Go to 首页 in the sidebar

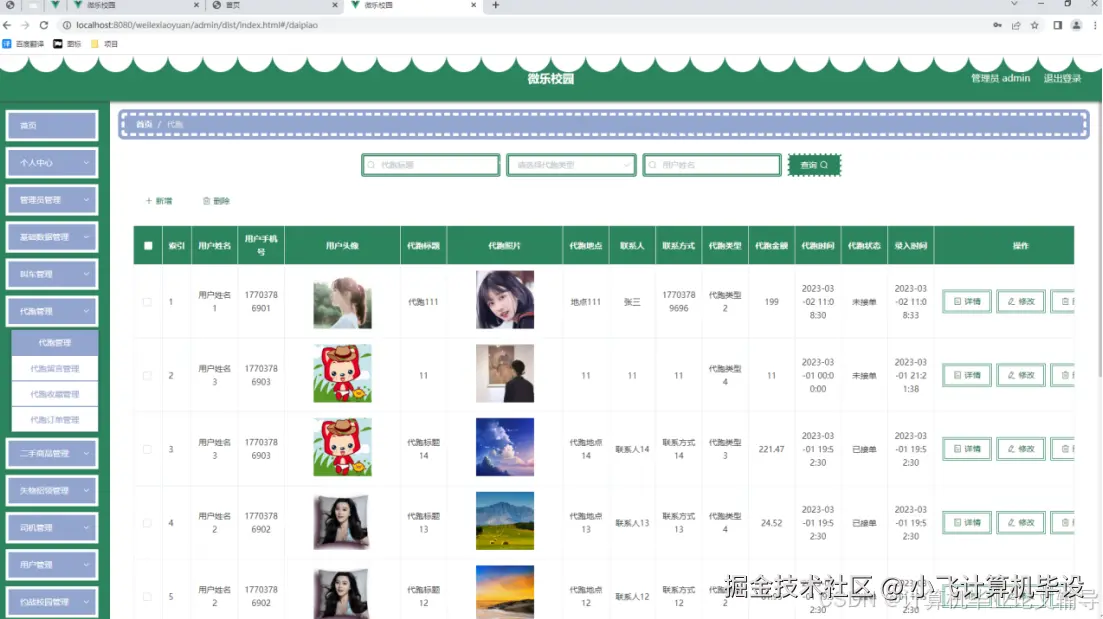52,125
